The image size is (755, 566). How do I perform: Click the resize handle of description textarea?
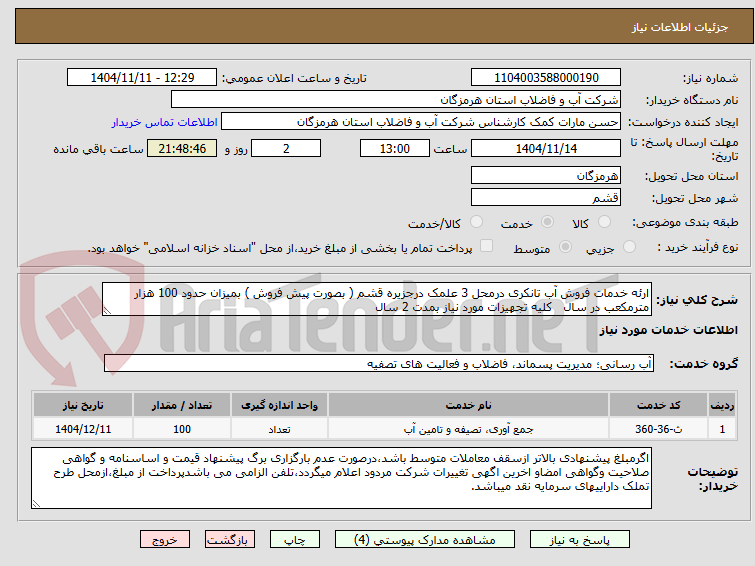[x=107, y=311]
